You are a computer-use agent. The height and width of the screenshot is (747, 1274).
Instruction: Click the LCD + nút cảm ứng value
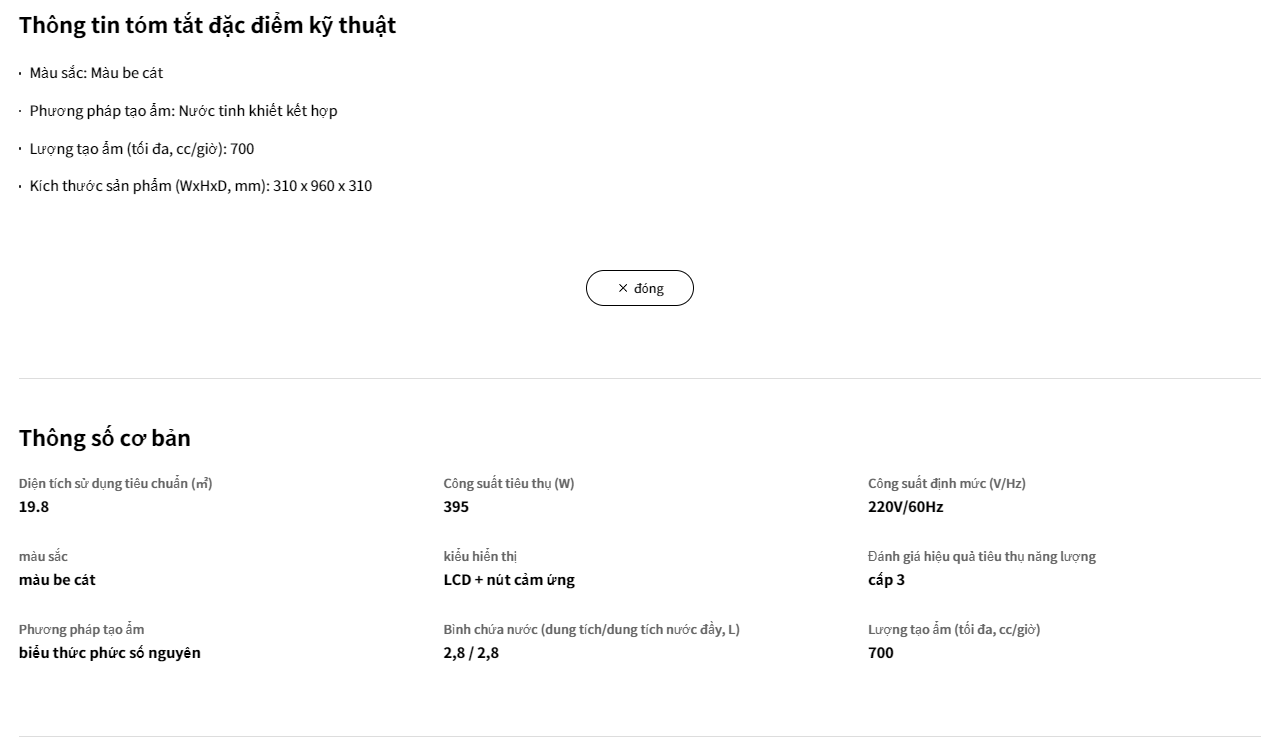point(509,580)
